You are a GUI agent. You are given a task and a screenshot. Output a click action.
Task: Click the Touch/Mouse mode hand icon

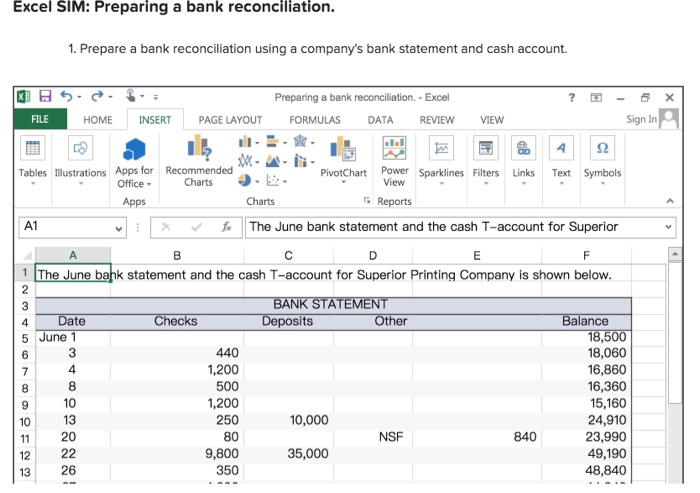(130, 96)
